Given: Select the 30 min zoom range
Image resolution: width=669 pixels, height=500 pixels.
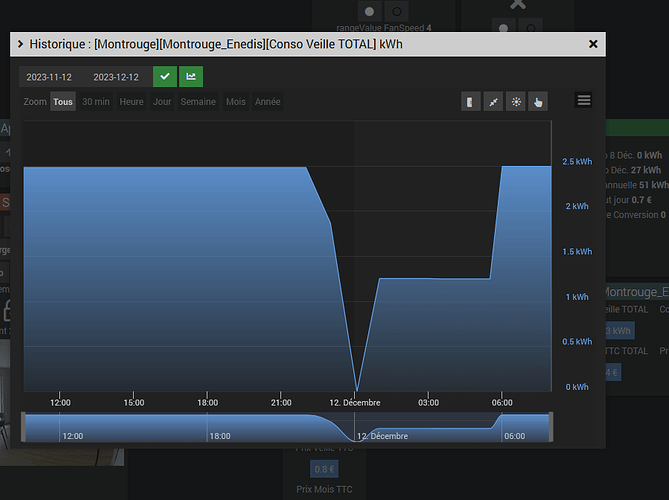Looking at the screenshot, I should click(x=96, y=102).
